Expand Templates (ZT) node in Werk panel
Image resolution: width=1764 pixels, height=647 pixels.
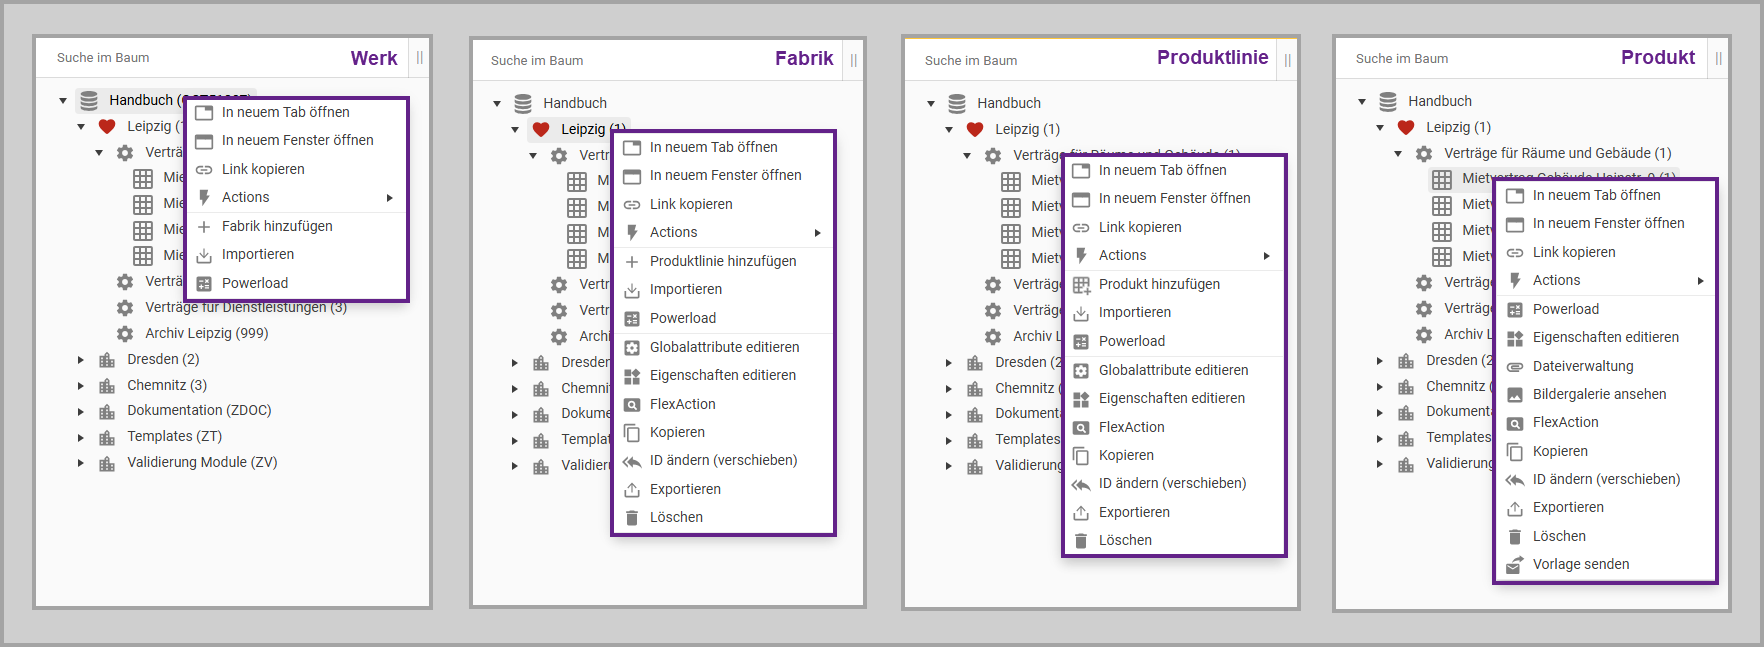81,437
